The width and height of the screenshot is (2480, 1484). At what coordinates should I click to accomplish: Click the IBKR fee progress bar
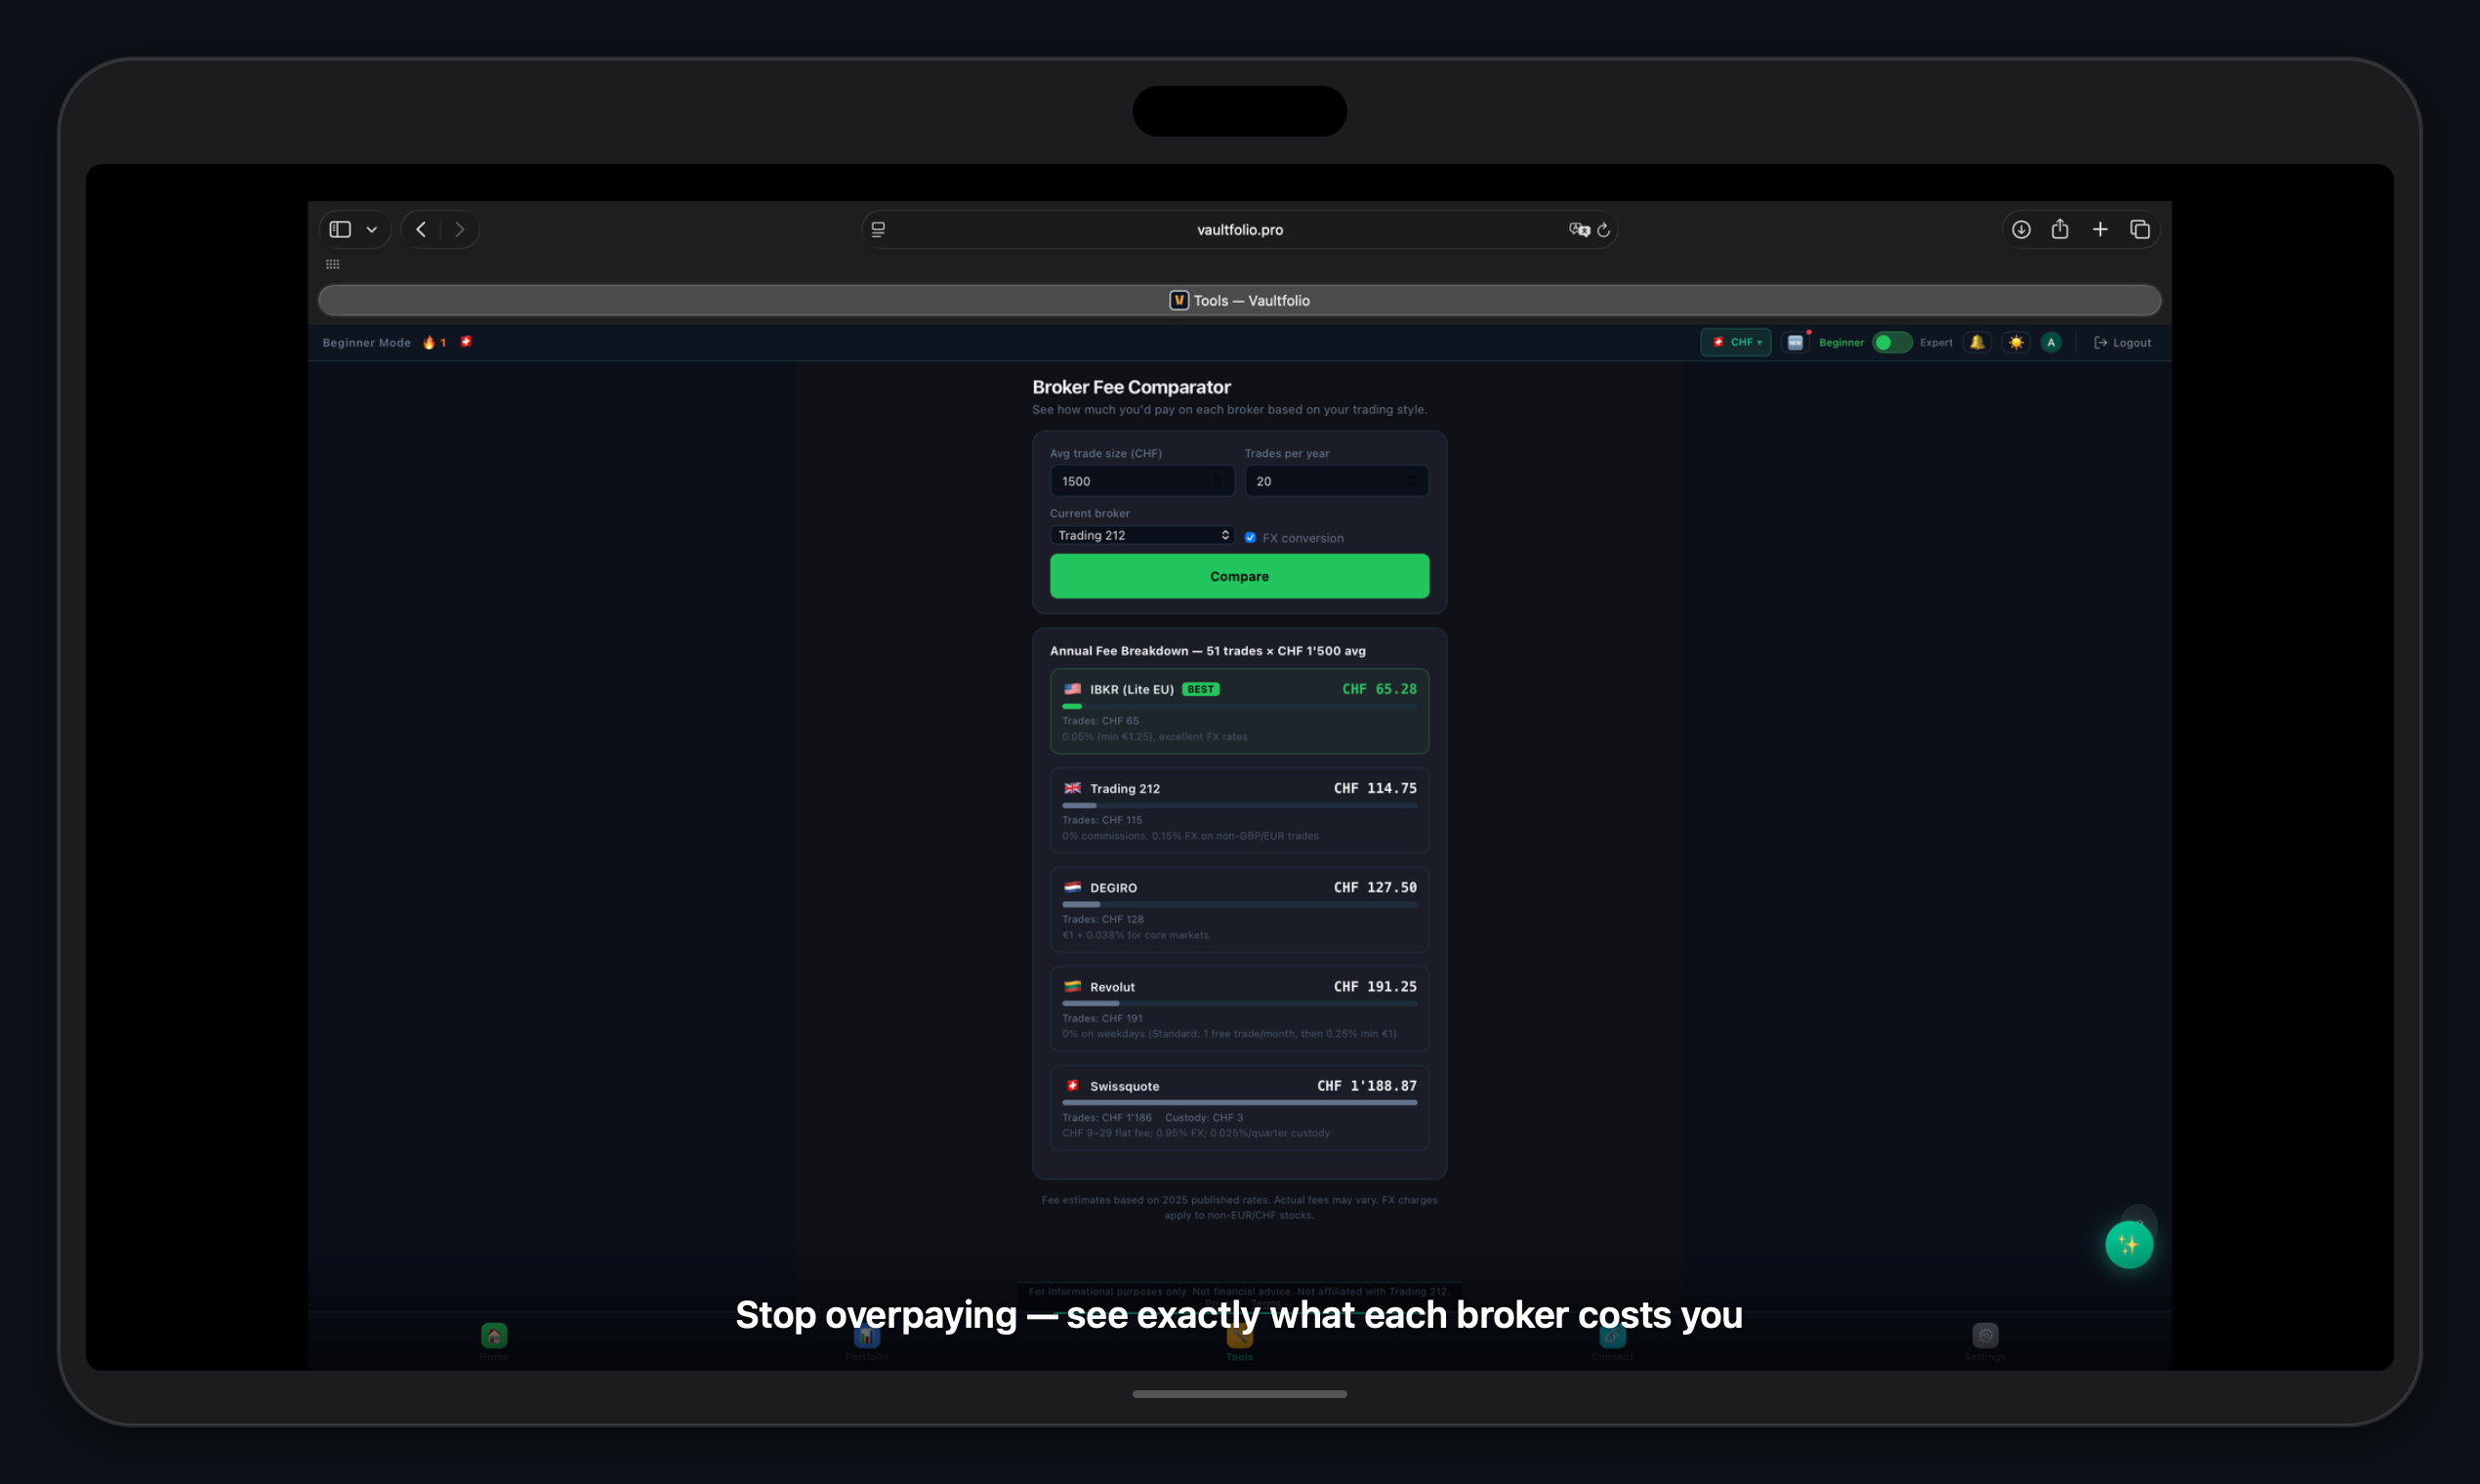(1239, 706)
